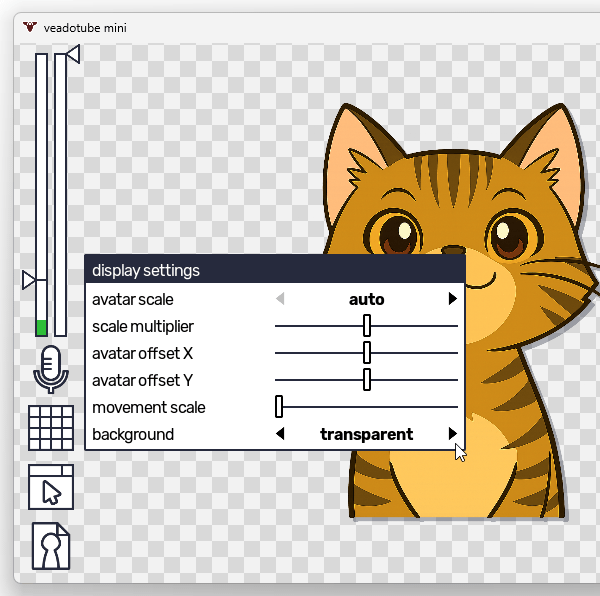Viewport: 600px width, 596px height.
Task: Click the avatar offset X slider handle
Action: coord(367,353)
